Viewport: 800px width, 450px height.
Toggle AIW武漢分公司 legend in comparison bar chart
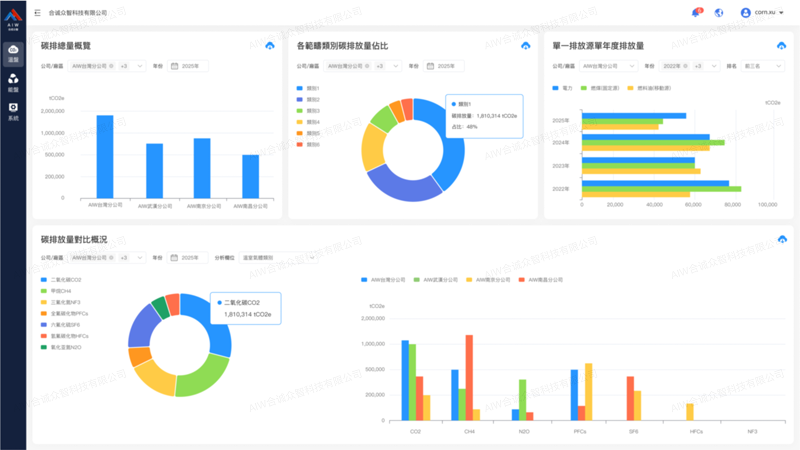(436, 280)
